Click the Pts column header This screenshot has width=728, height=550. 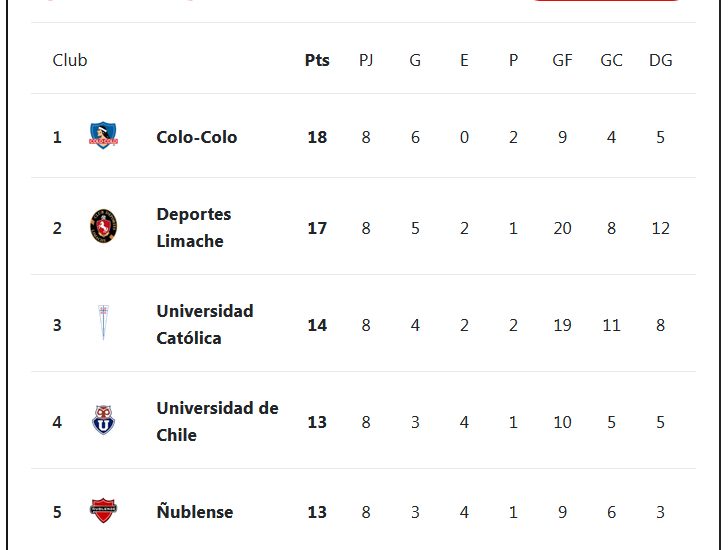(317, 60)
